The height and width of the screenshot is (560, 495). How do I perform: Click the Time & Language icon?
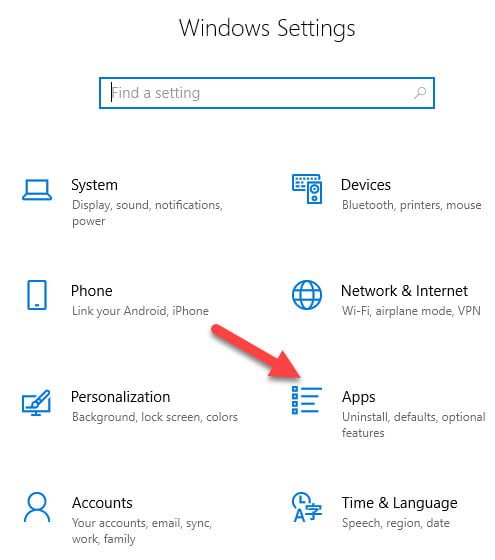[x=307, y=507]
